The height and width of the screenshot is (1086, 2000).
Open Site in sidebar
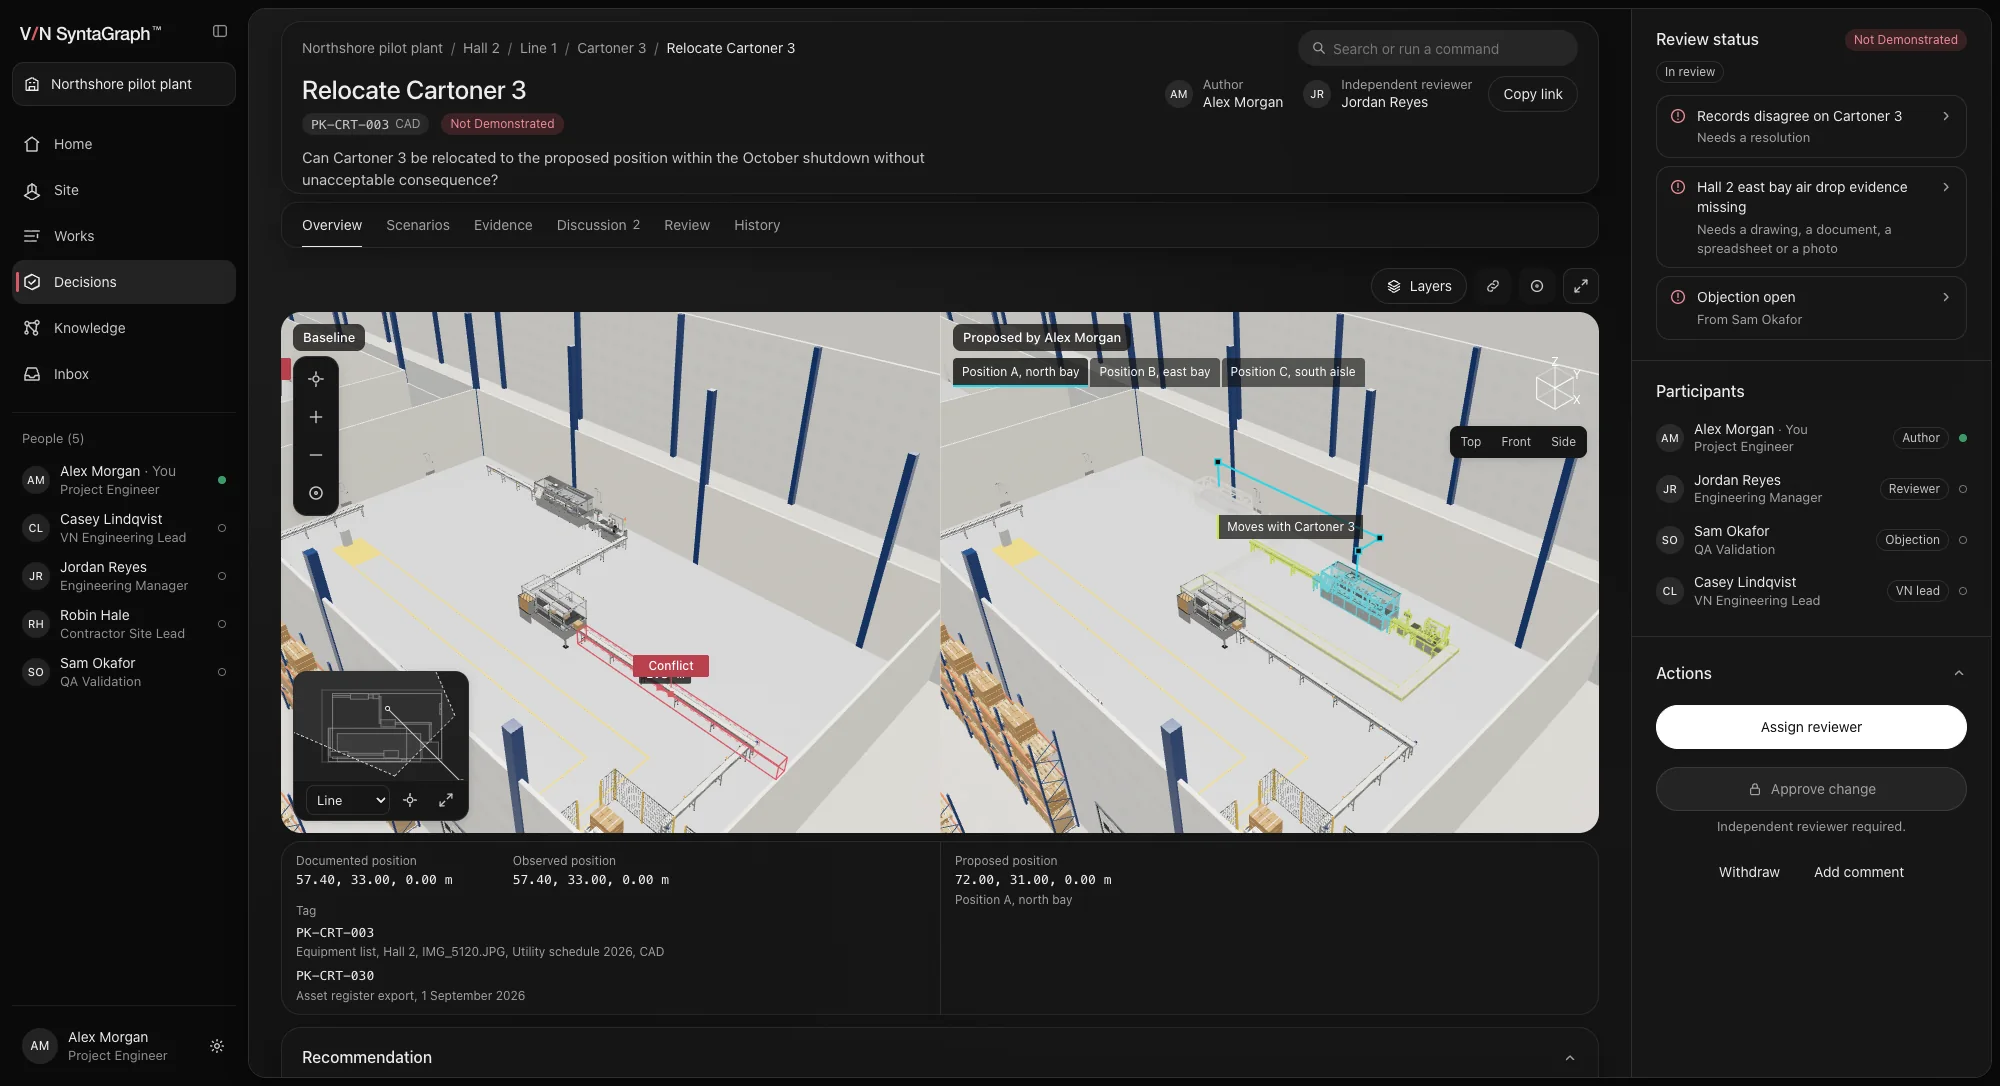pos(124,190)
